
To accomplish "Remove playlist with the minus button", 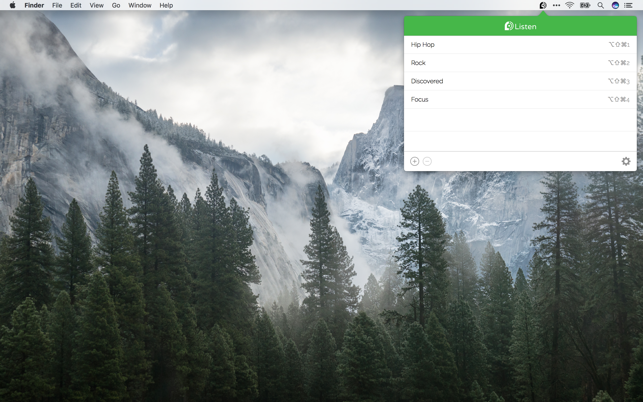I will tap(427, 161).
